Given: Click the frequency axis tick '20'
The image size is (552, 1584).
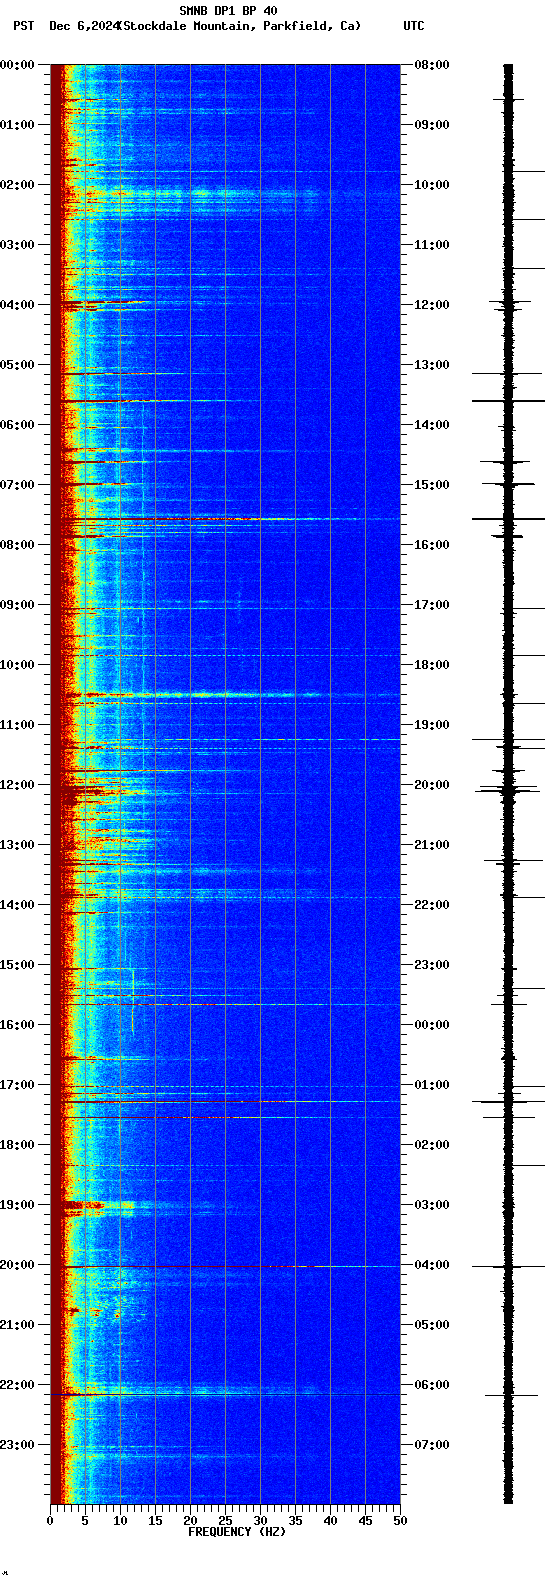Looking at the screenshot, I should pyautogui.click(x=190, y=1520).
